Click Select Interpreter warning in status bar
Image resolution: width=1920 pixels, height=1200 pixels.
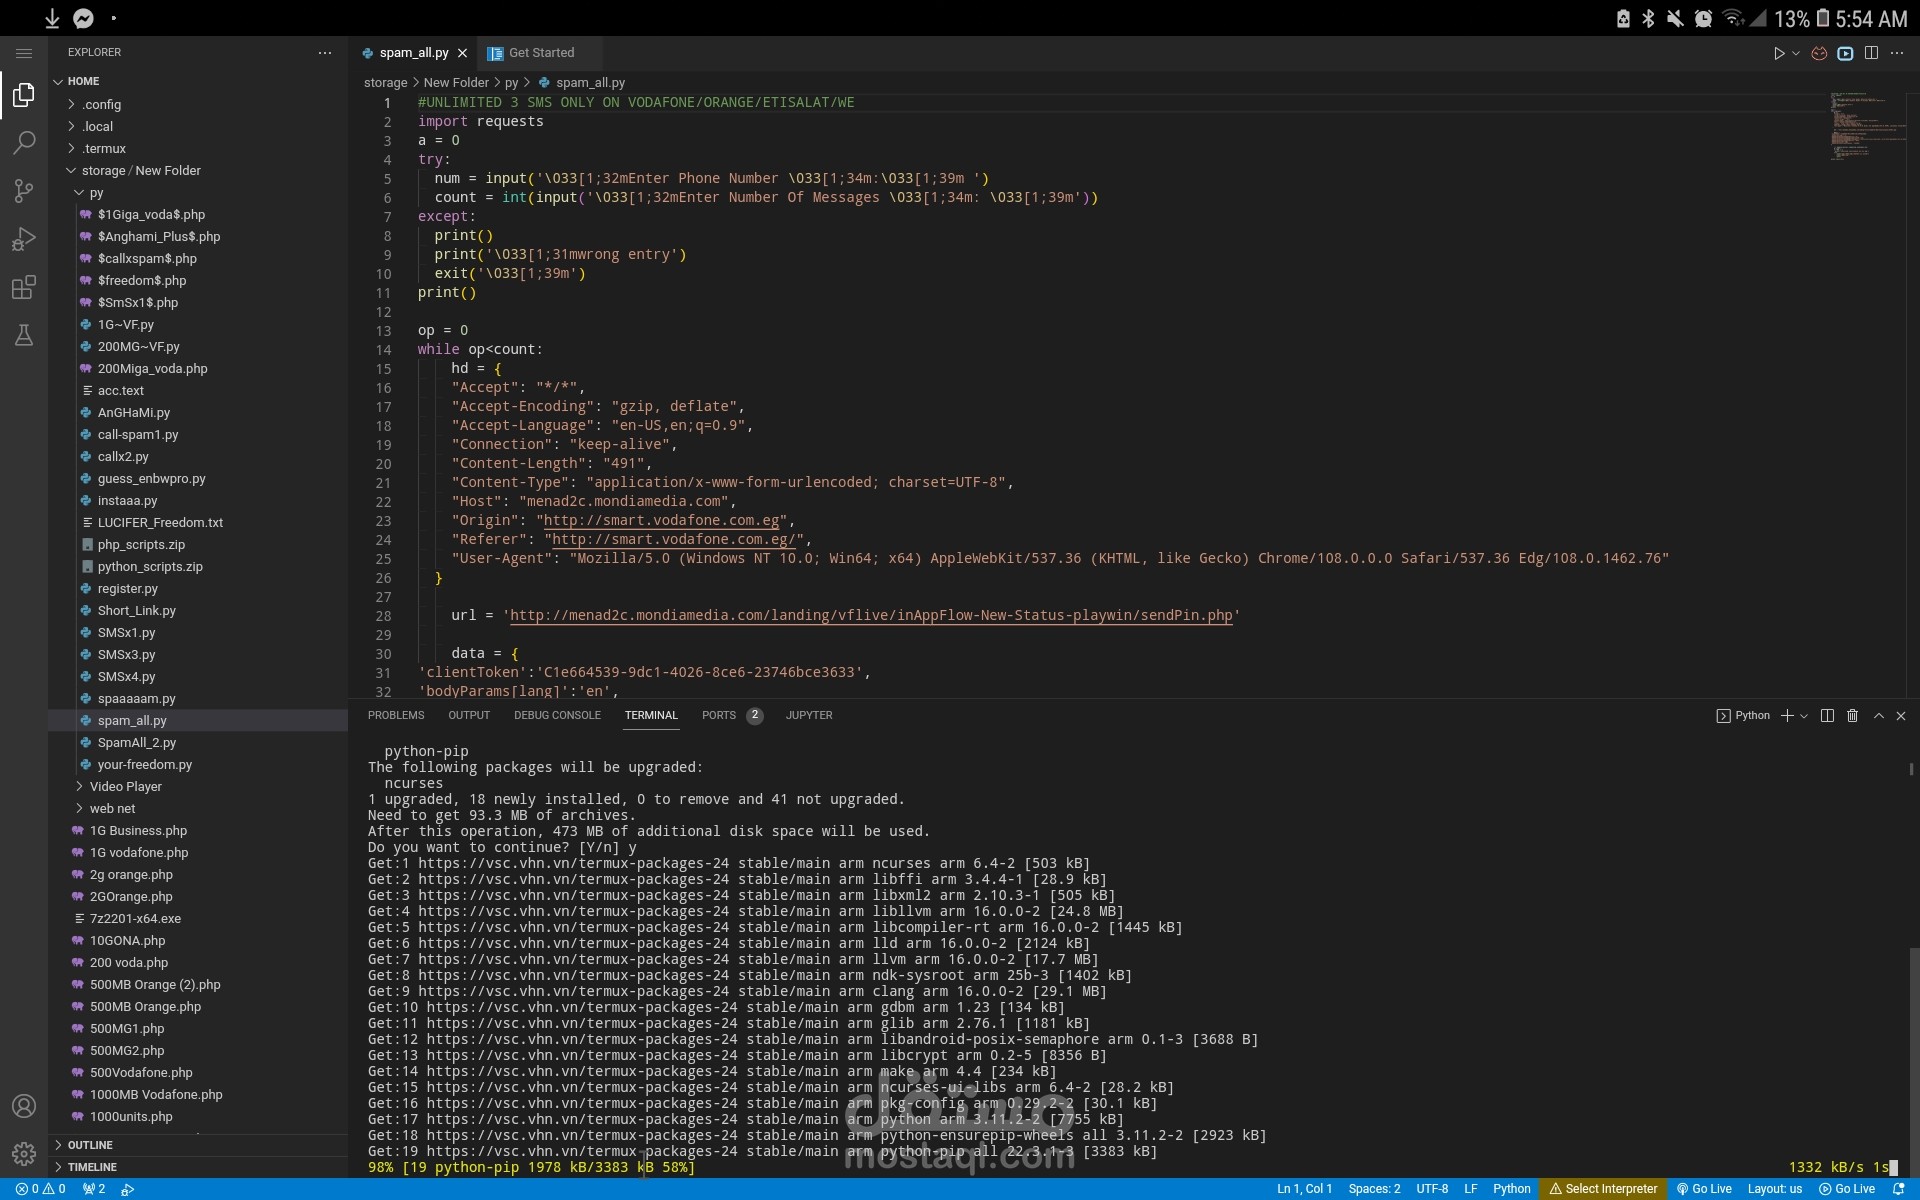click(1603, 1189)
